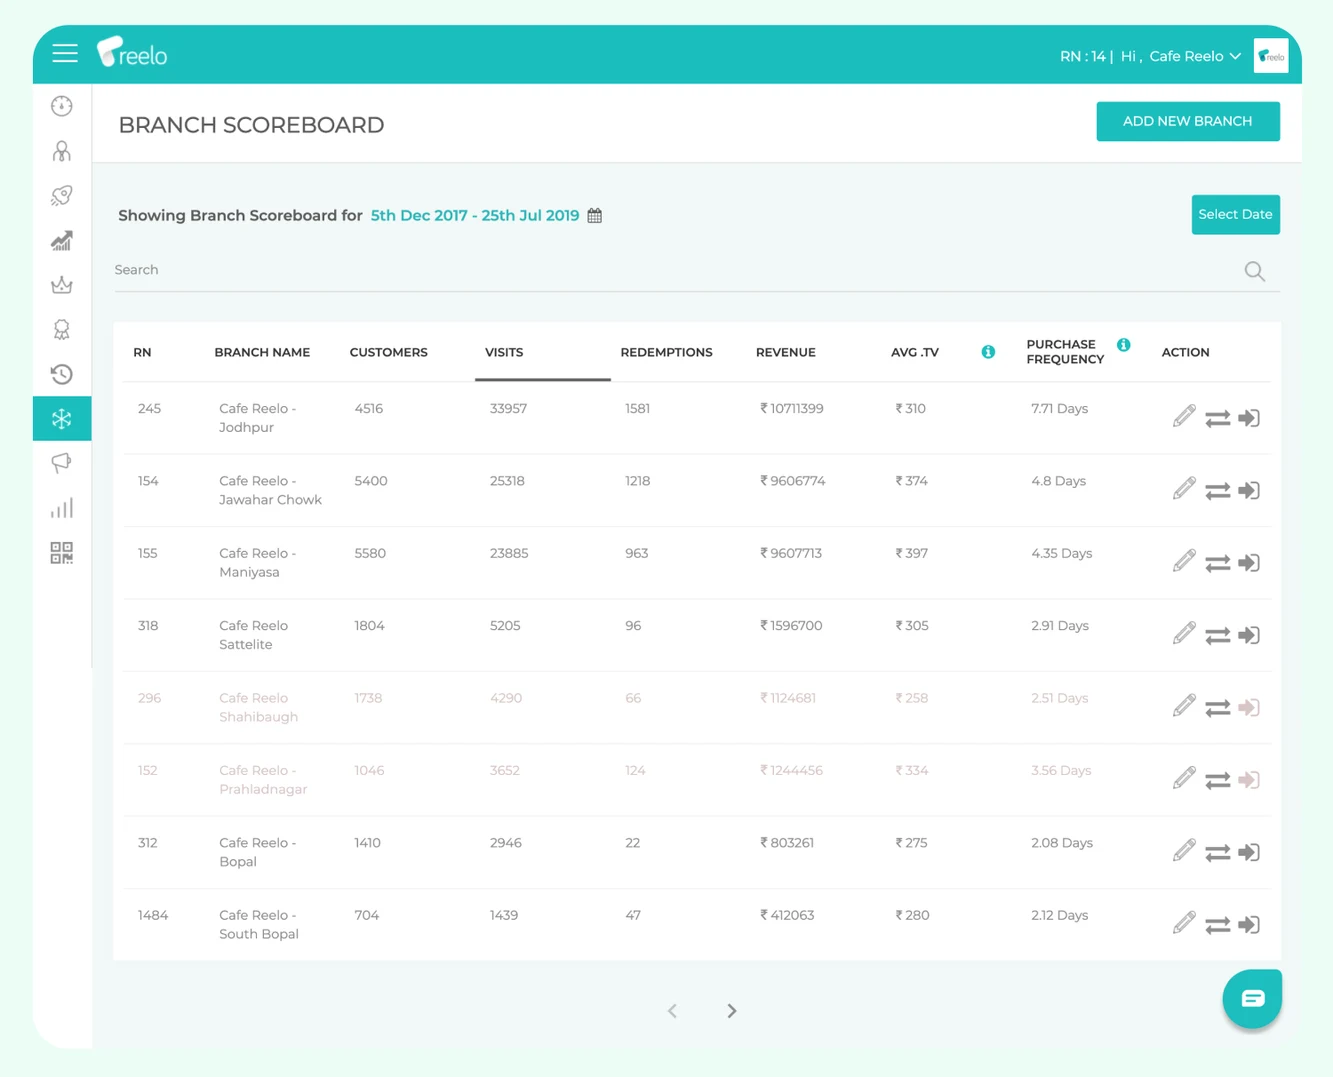Click the Reelo profile thumbnail at top right
1333x1077 pixels.
point(1271,56)
